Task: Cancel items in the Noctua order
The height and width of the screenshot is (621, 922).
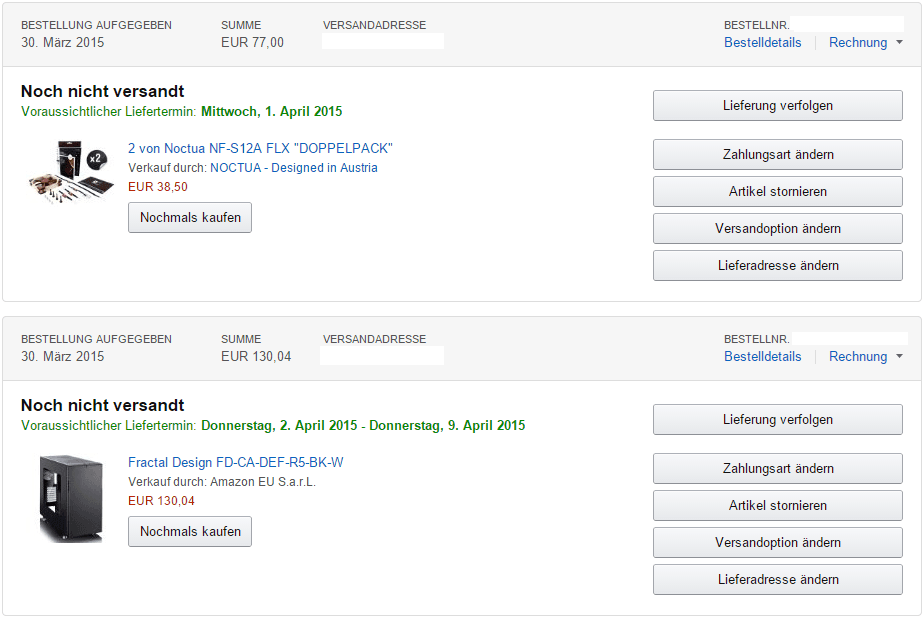Action: click(777, 192)
